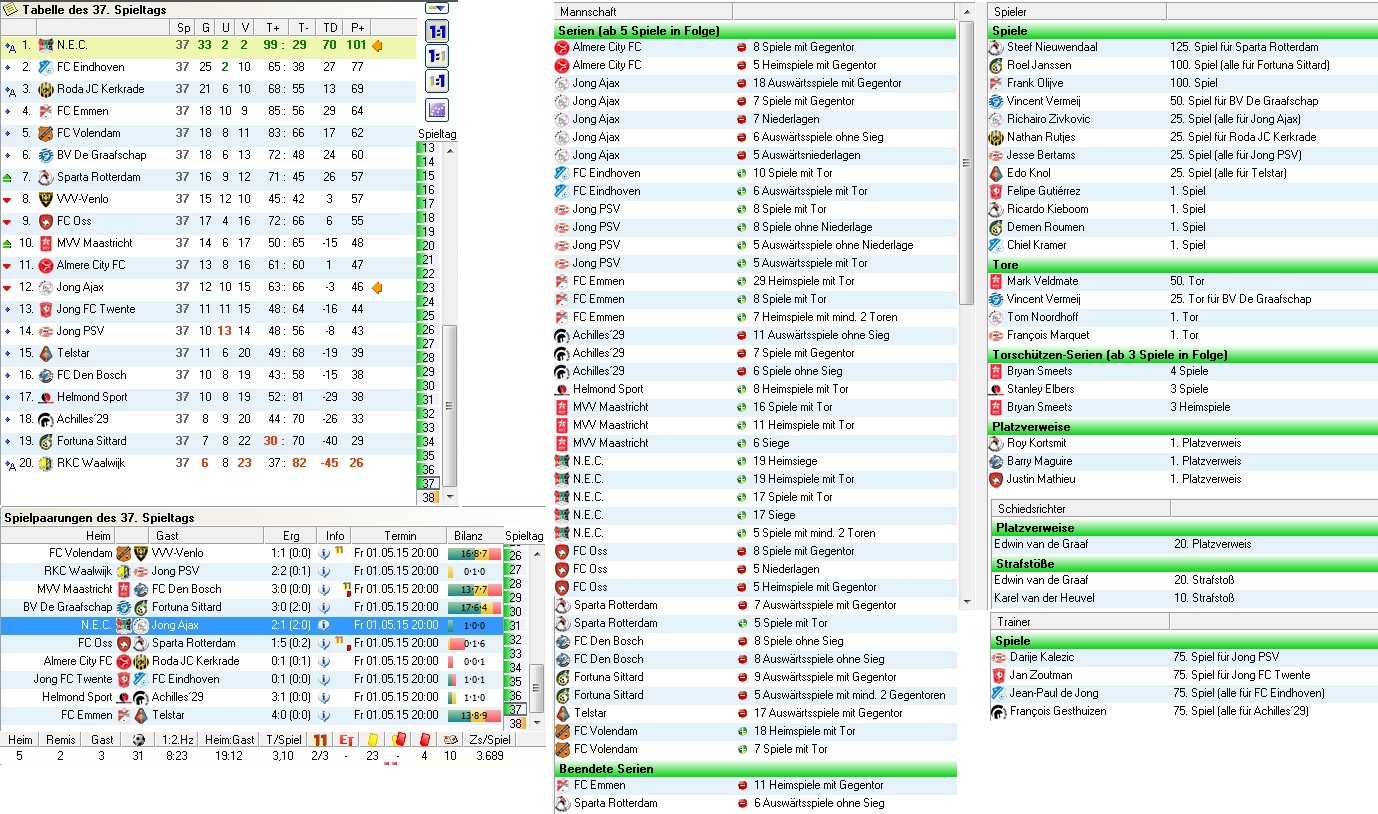Select Bryan Smeets 4 Spiele row
The height and width of the screenshot is (814, 1378).
[x=1182, y=371]
